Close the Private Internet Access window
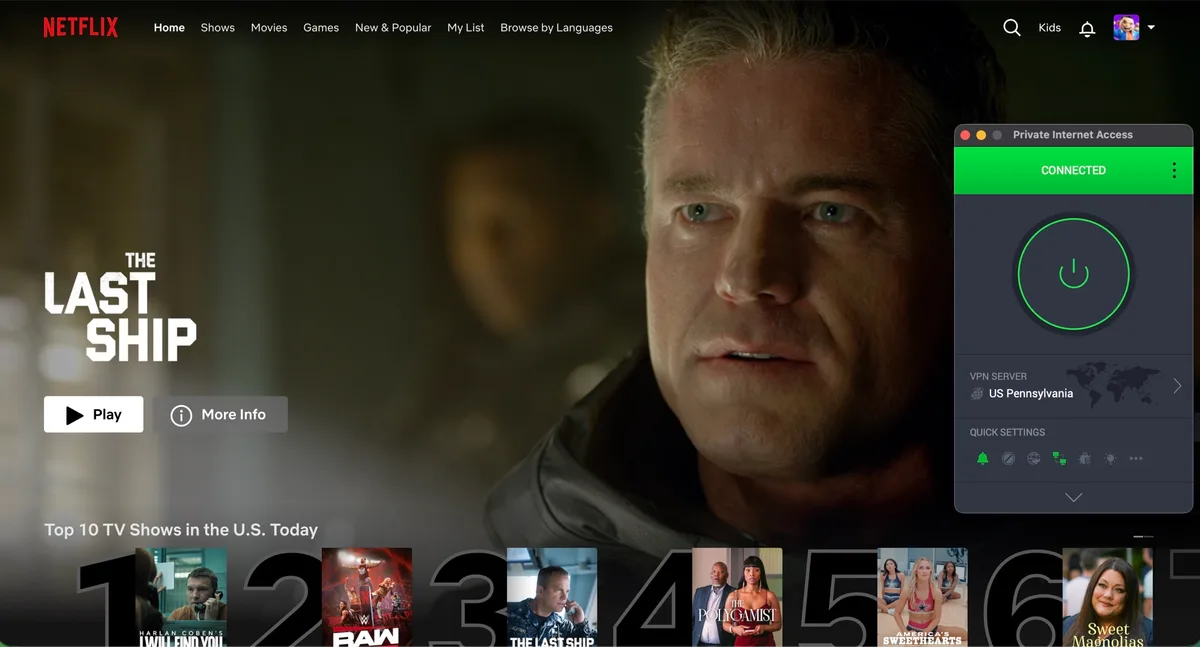 (x=965, y=135)
